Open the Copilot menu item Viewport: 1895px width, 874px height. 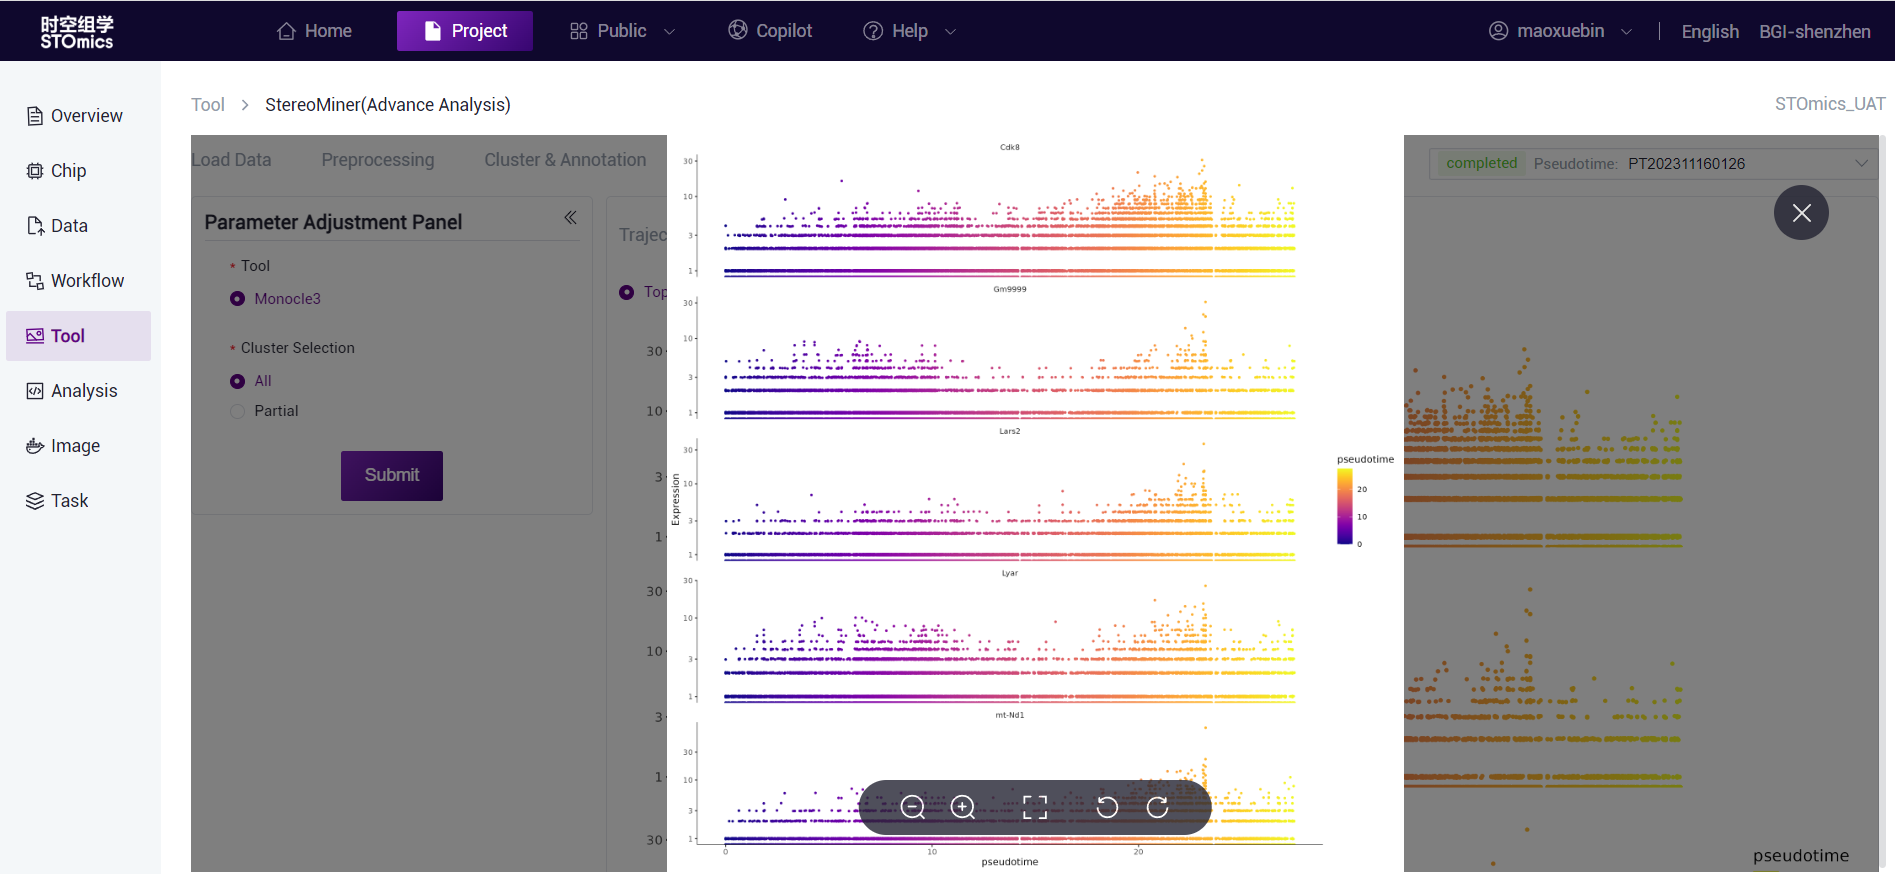[770, 31]
